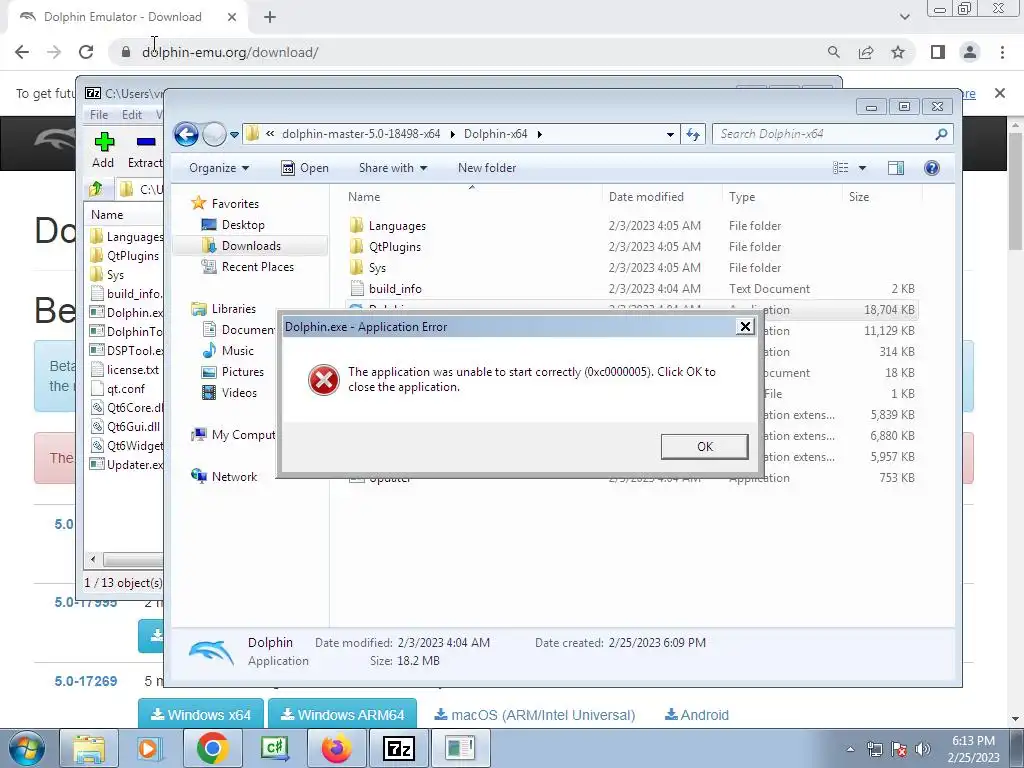Expand the Dolphin-x64 breadcrumb arrow
The width and height of the screenshot is (1024, 768).
539,135
